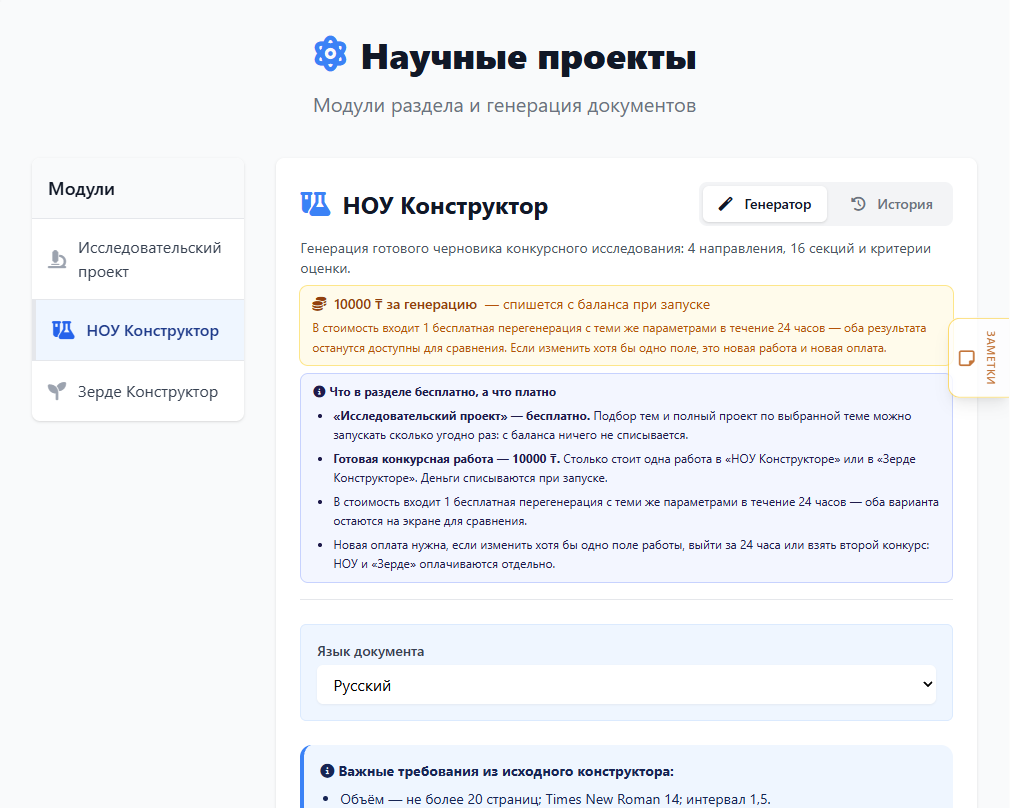Screen dimensions: 1010x808
Task: Click the 10000 ₸ за генерацию text
Action: (x=405, y=304)
